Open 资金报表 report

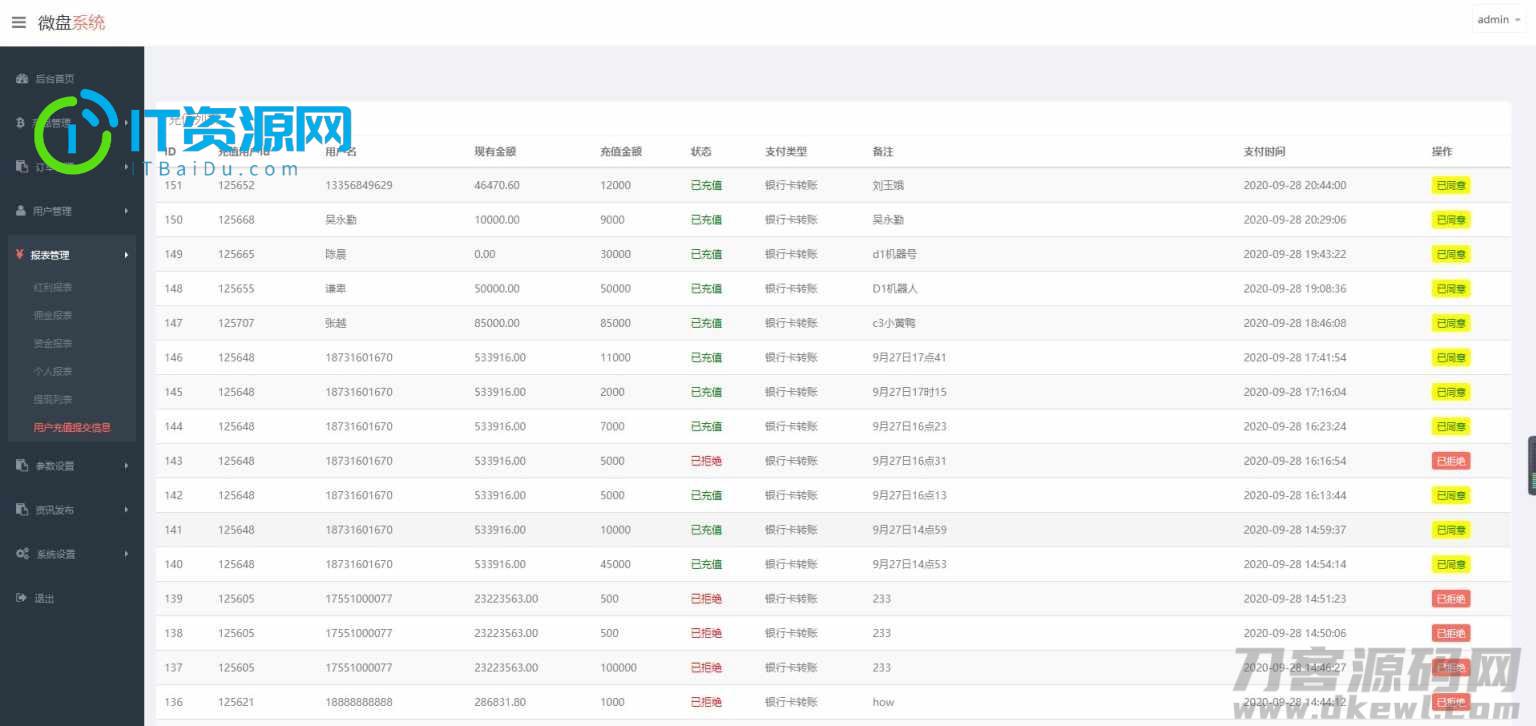click(x=53, y=343)
